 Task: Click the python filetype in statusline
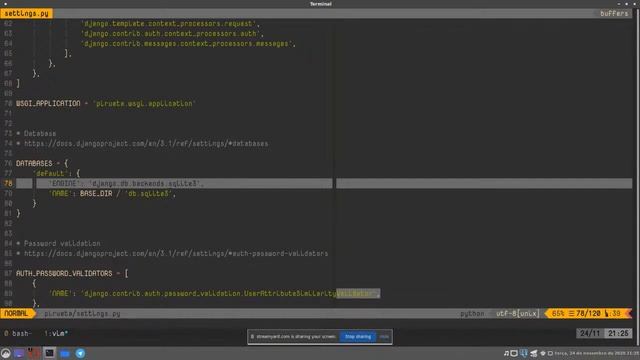tap(472, 313)
